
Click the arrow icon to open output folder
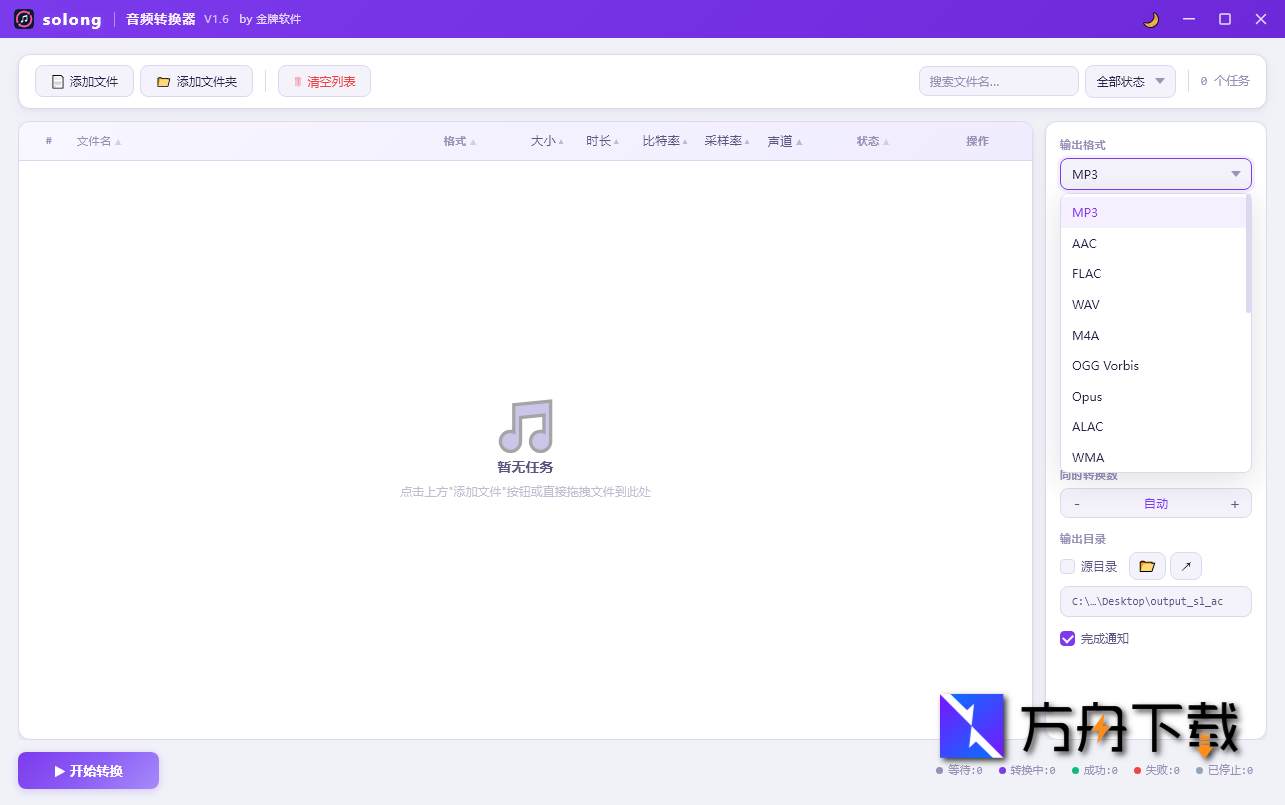point(1186,565)
